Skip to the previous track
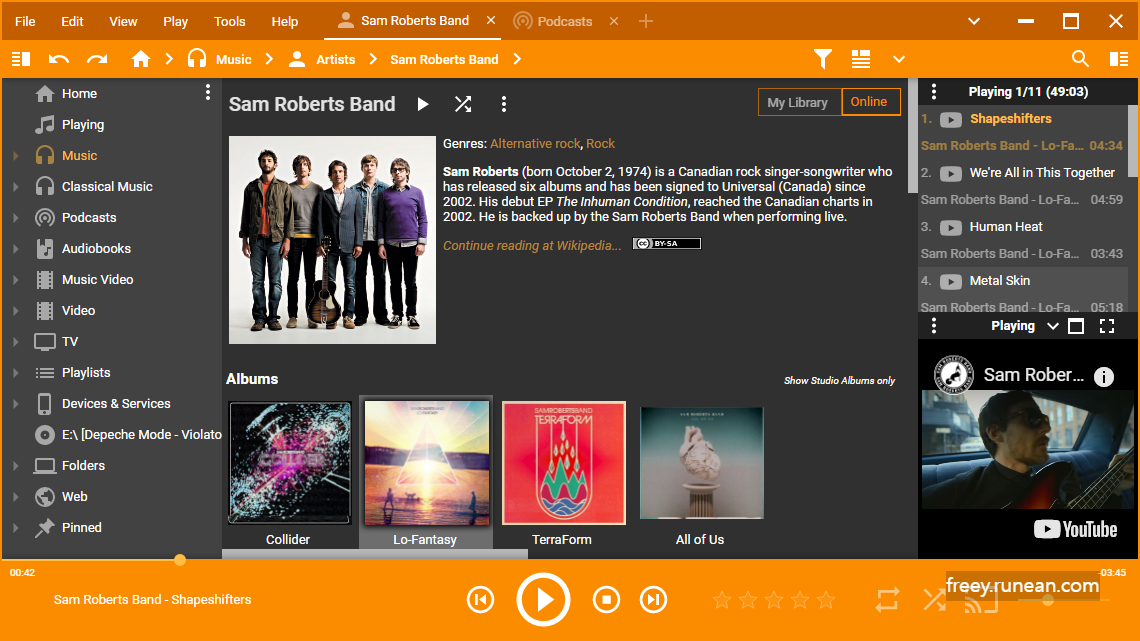The height and width of the screenshot is (641, 1140). pyautogui.click(x=481, y=600)
